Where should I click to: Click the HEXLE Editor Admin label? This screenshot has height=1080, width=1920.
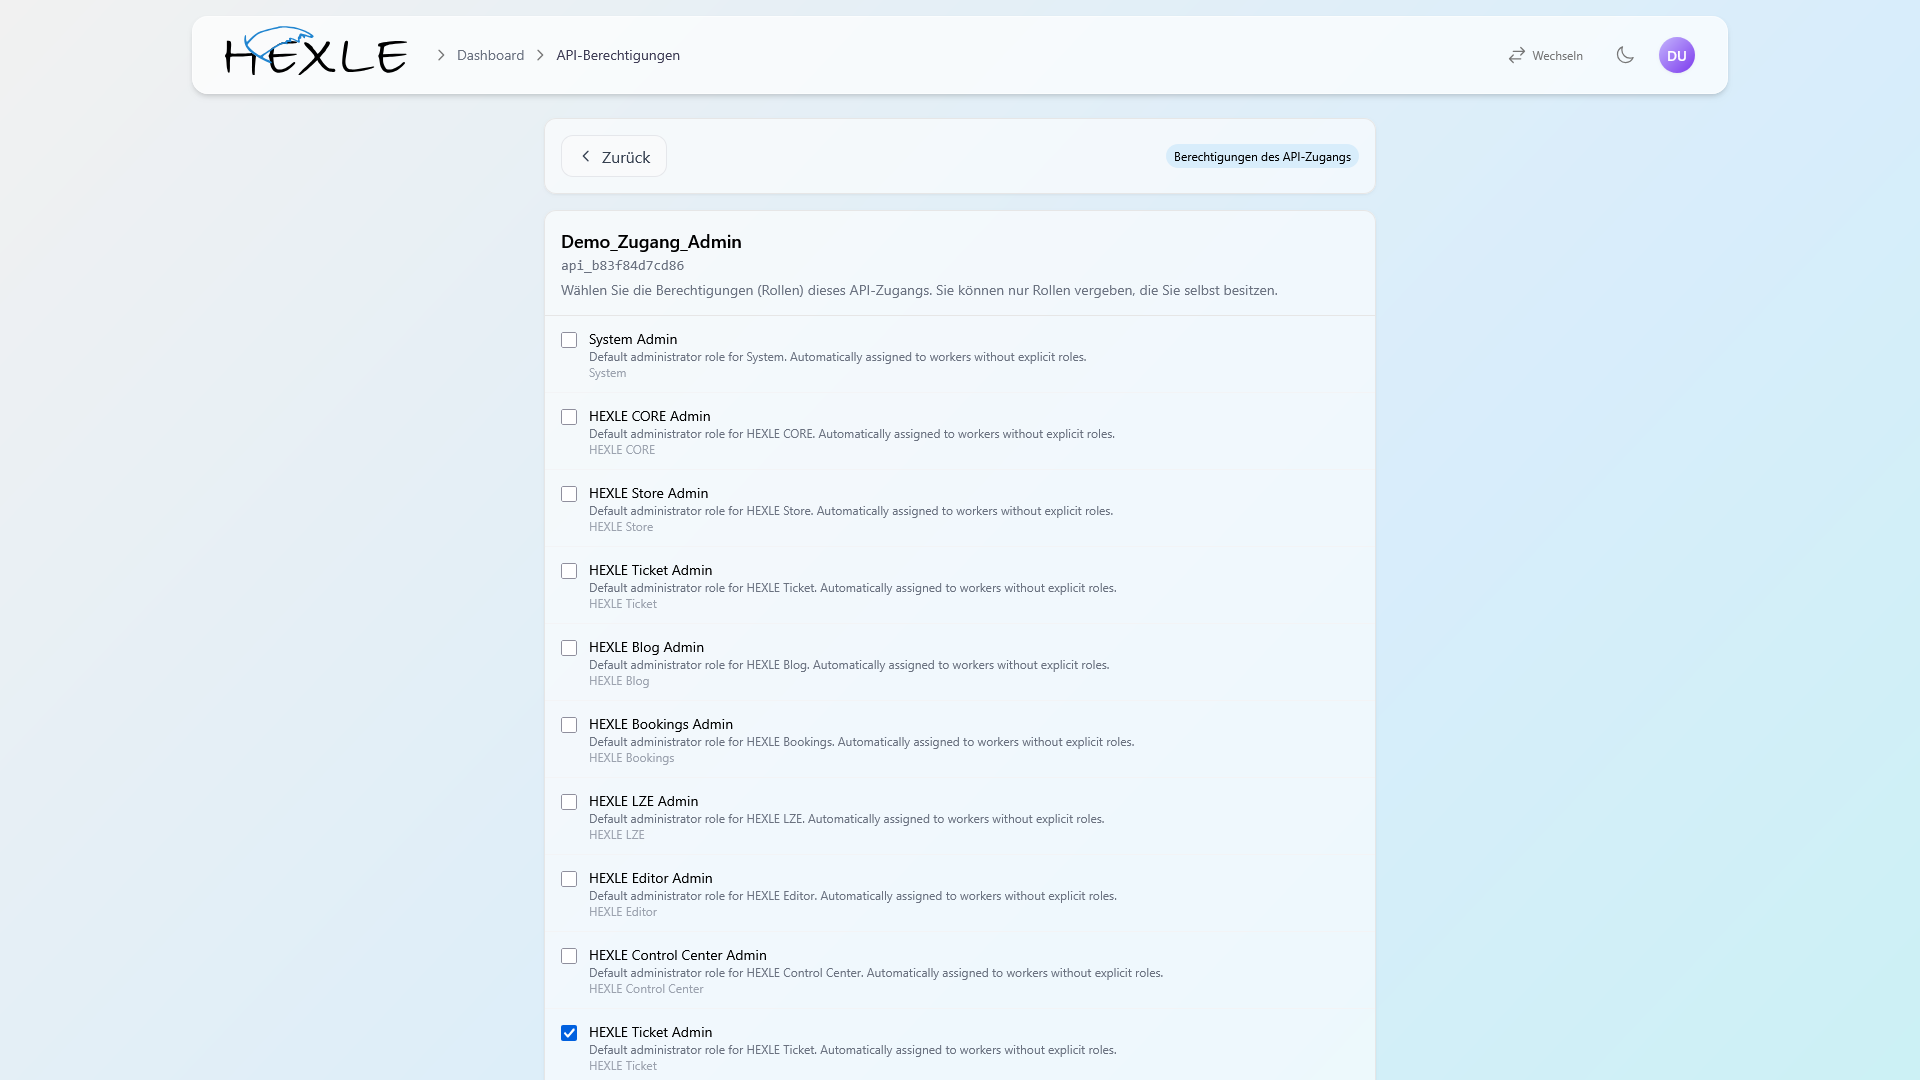coord(651,878)
